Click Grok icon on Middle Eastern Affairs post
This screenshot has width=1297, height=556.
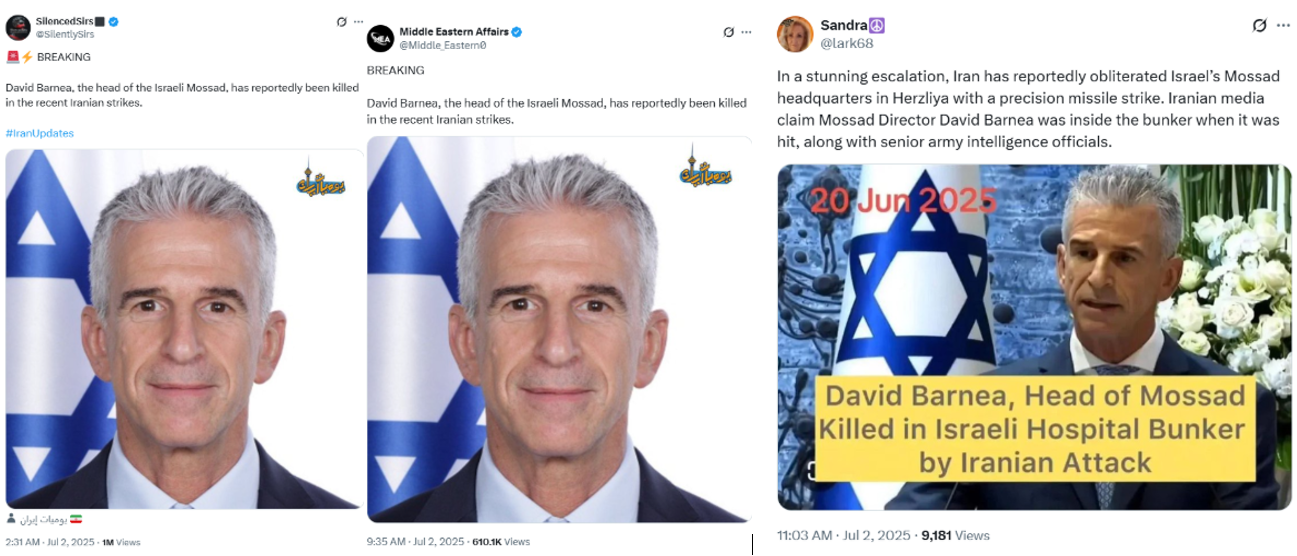point(729,32)
